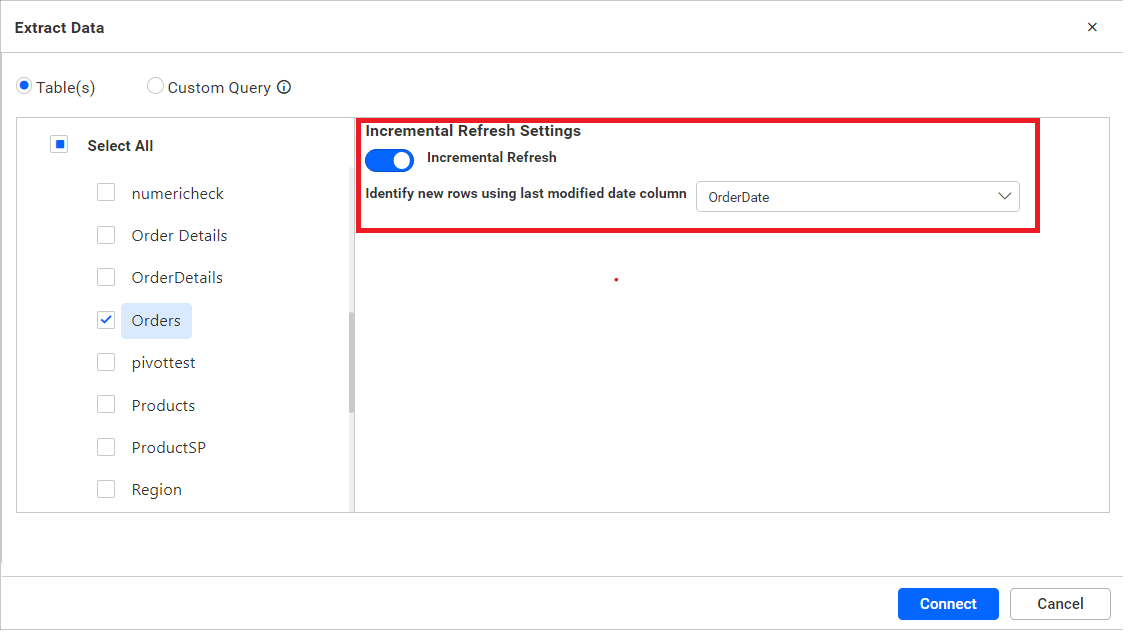Viewport: 1142px width, 632px height.
Task: Click the Cancel button
Action: pyautogui.click(x=1060, y=604)
